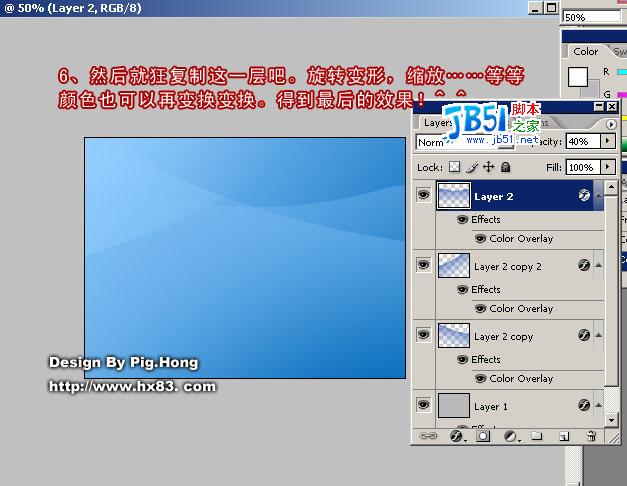Switch to the Color panel tab
Image resolution: width=627 pixels, height=486 pixels.
(x=585, y=52)
